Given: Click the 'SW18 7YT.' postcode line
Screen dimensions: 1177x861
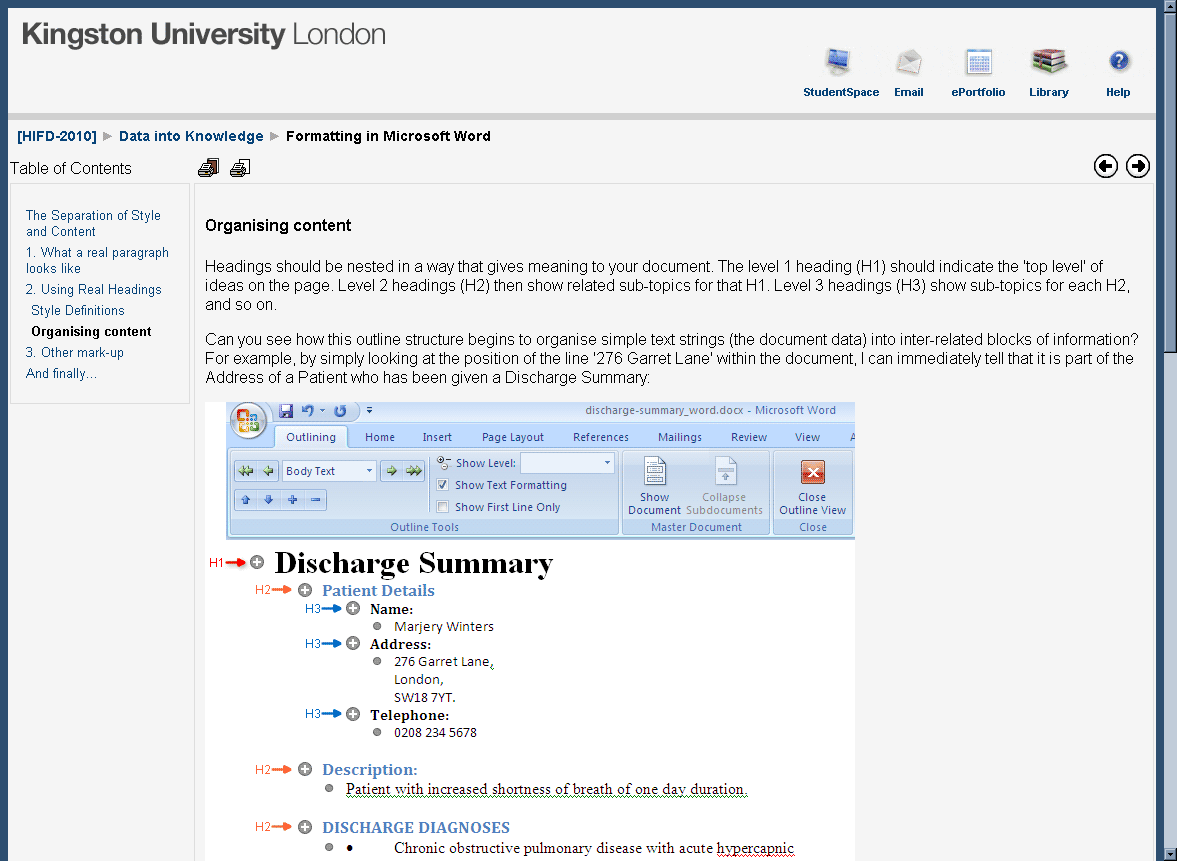Looking at the screenshot, I should [425, 697].
